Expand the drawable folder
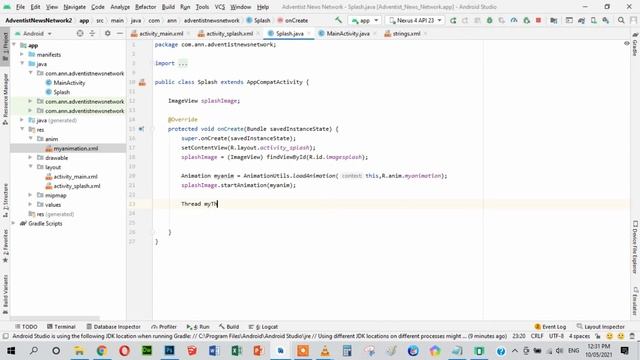This screenshot has height=360, width=640. (30, 158)
